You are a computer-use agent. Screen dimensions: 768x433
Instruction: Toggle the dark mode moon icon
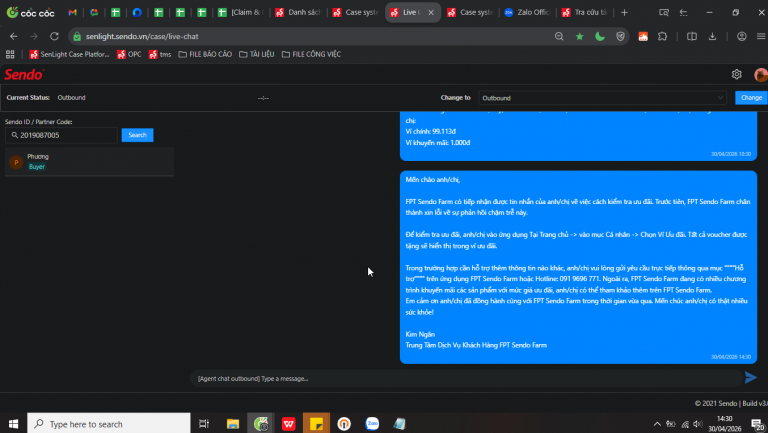(x=600, y=36)
